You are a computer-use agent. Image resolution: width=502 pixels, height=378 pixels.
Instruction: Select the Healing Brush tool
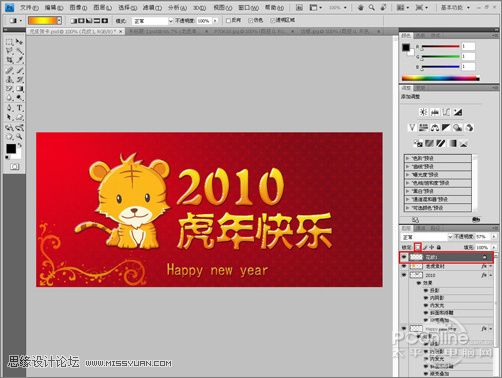pos(9,70)
